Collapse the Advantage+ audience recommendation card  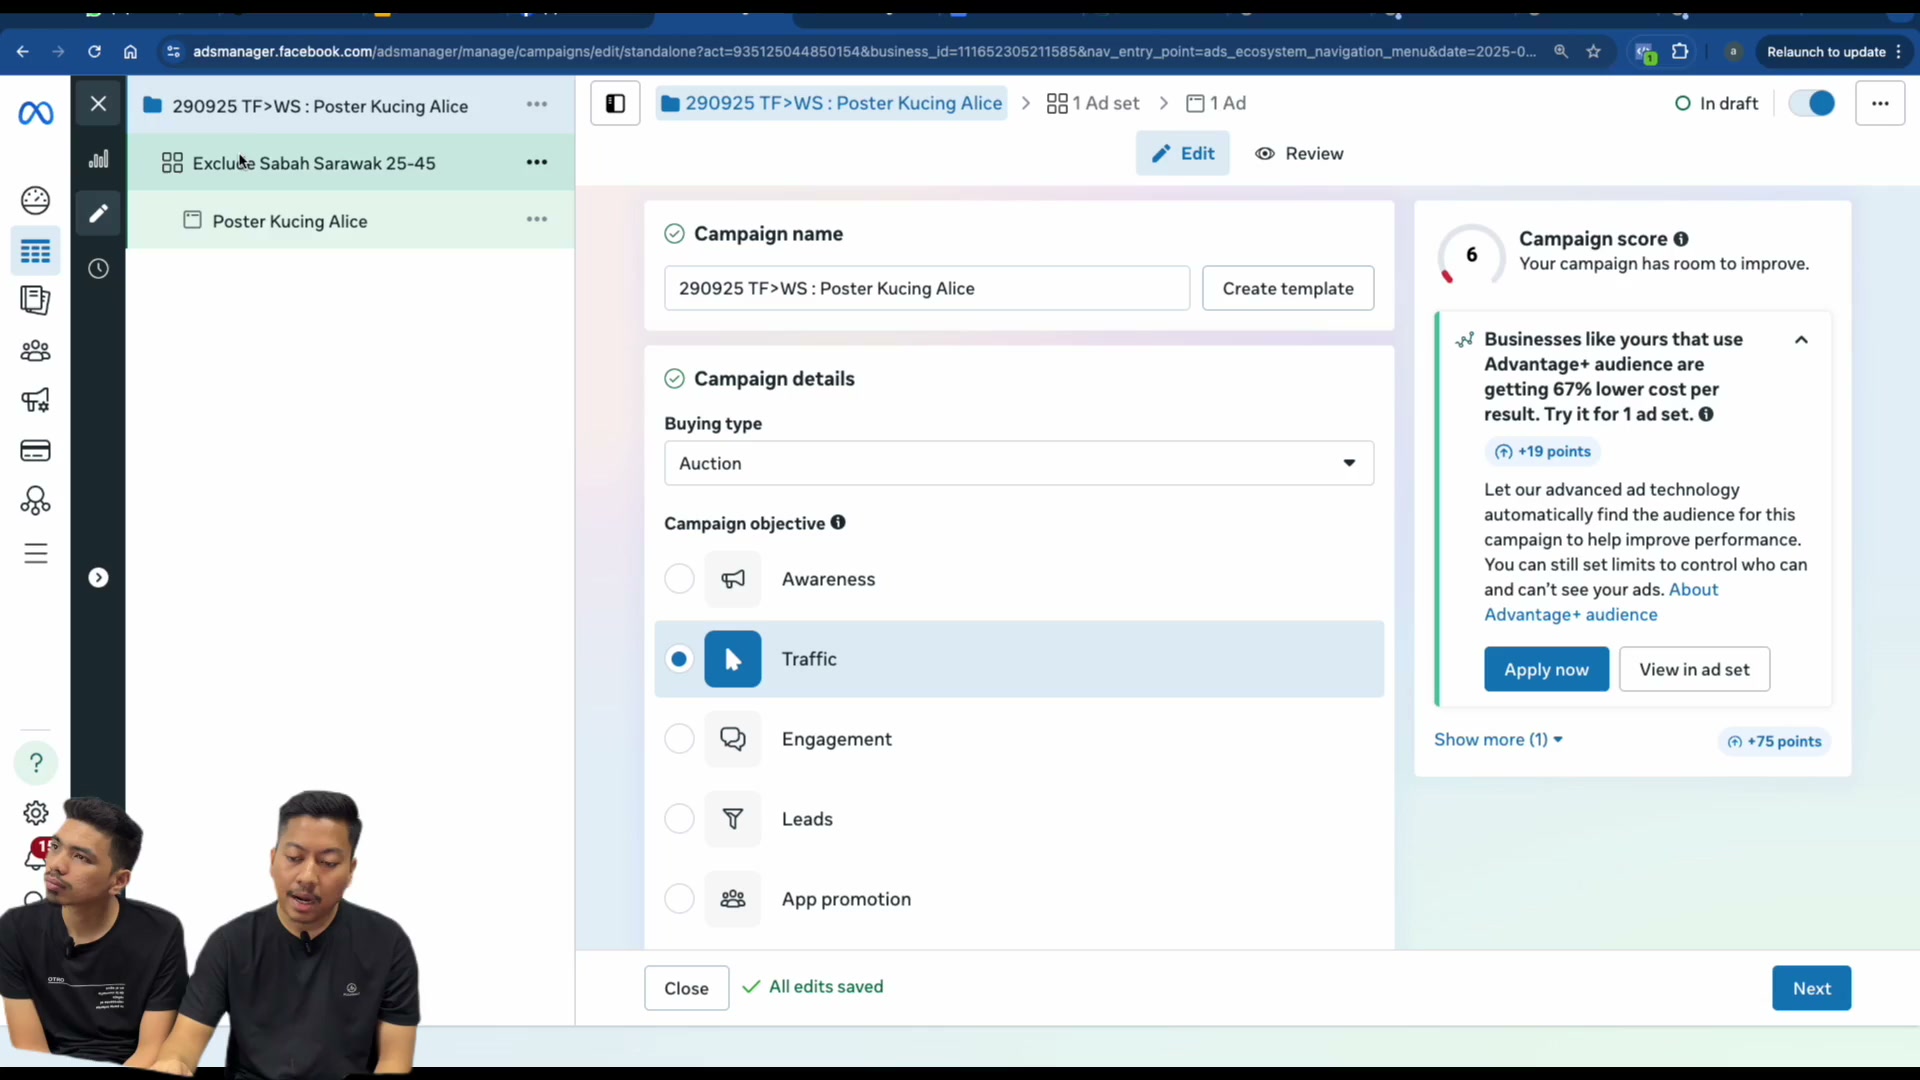(1801, 340)
